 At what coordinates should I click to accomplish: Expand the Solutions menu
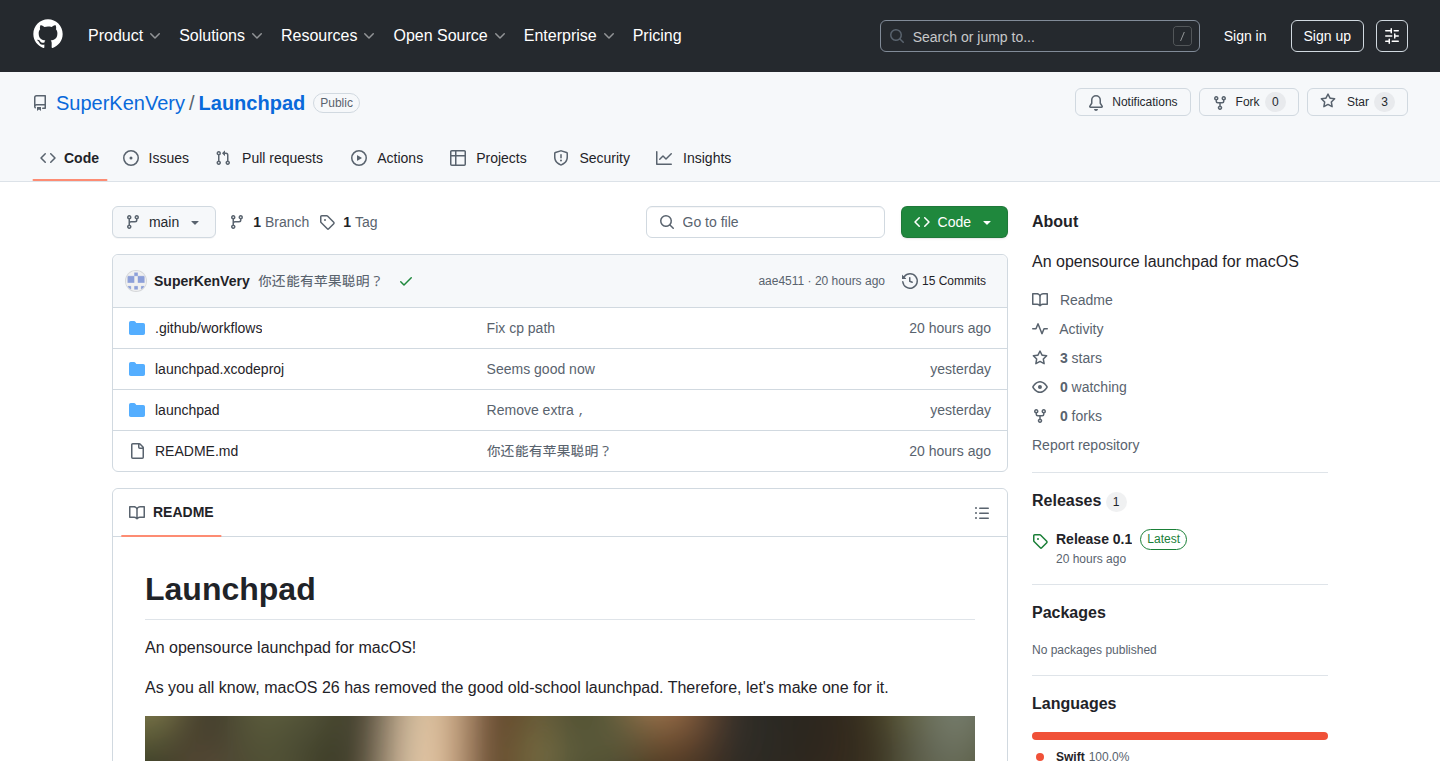click(221, 36)
